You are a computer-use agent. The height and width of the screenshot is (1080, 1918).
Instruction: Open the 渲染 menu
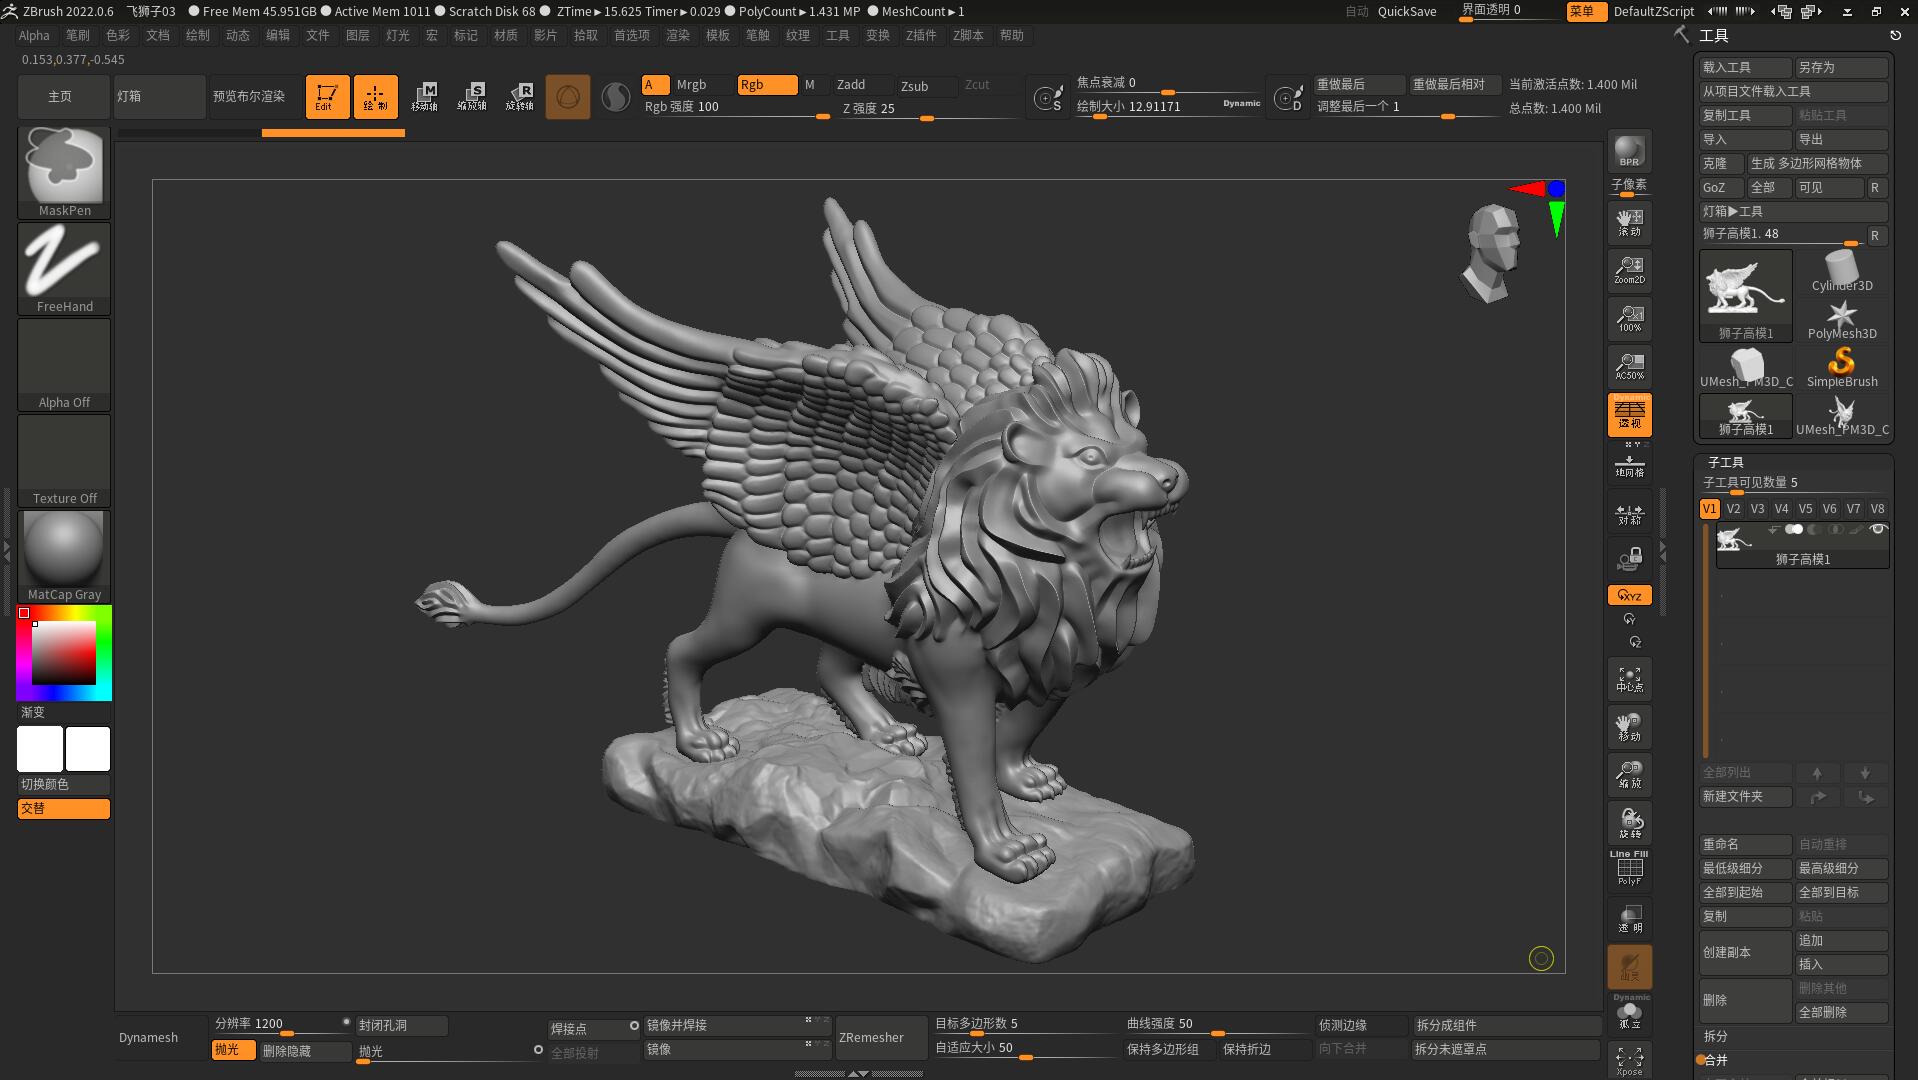click(x=678, y=35)
